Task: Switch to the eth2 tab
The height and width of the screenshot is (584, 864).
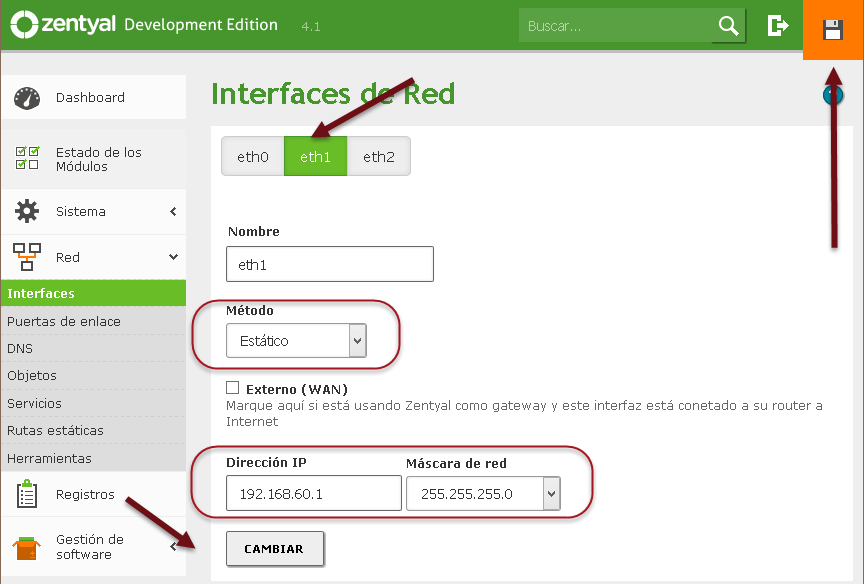Action: pyautogui.click(x=379, y=157)
